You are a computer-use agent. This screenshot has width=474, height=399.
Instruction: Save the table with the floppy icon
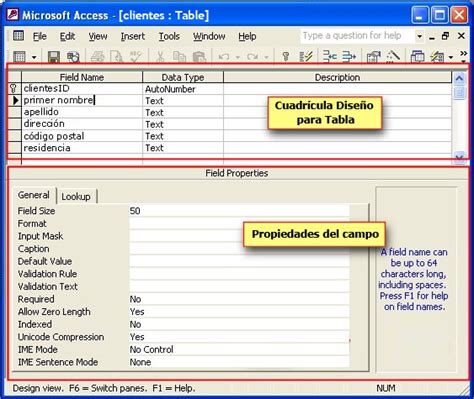[x=54, y=57]
